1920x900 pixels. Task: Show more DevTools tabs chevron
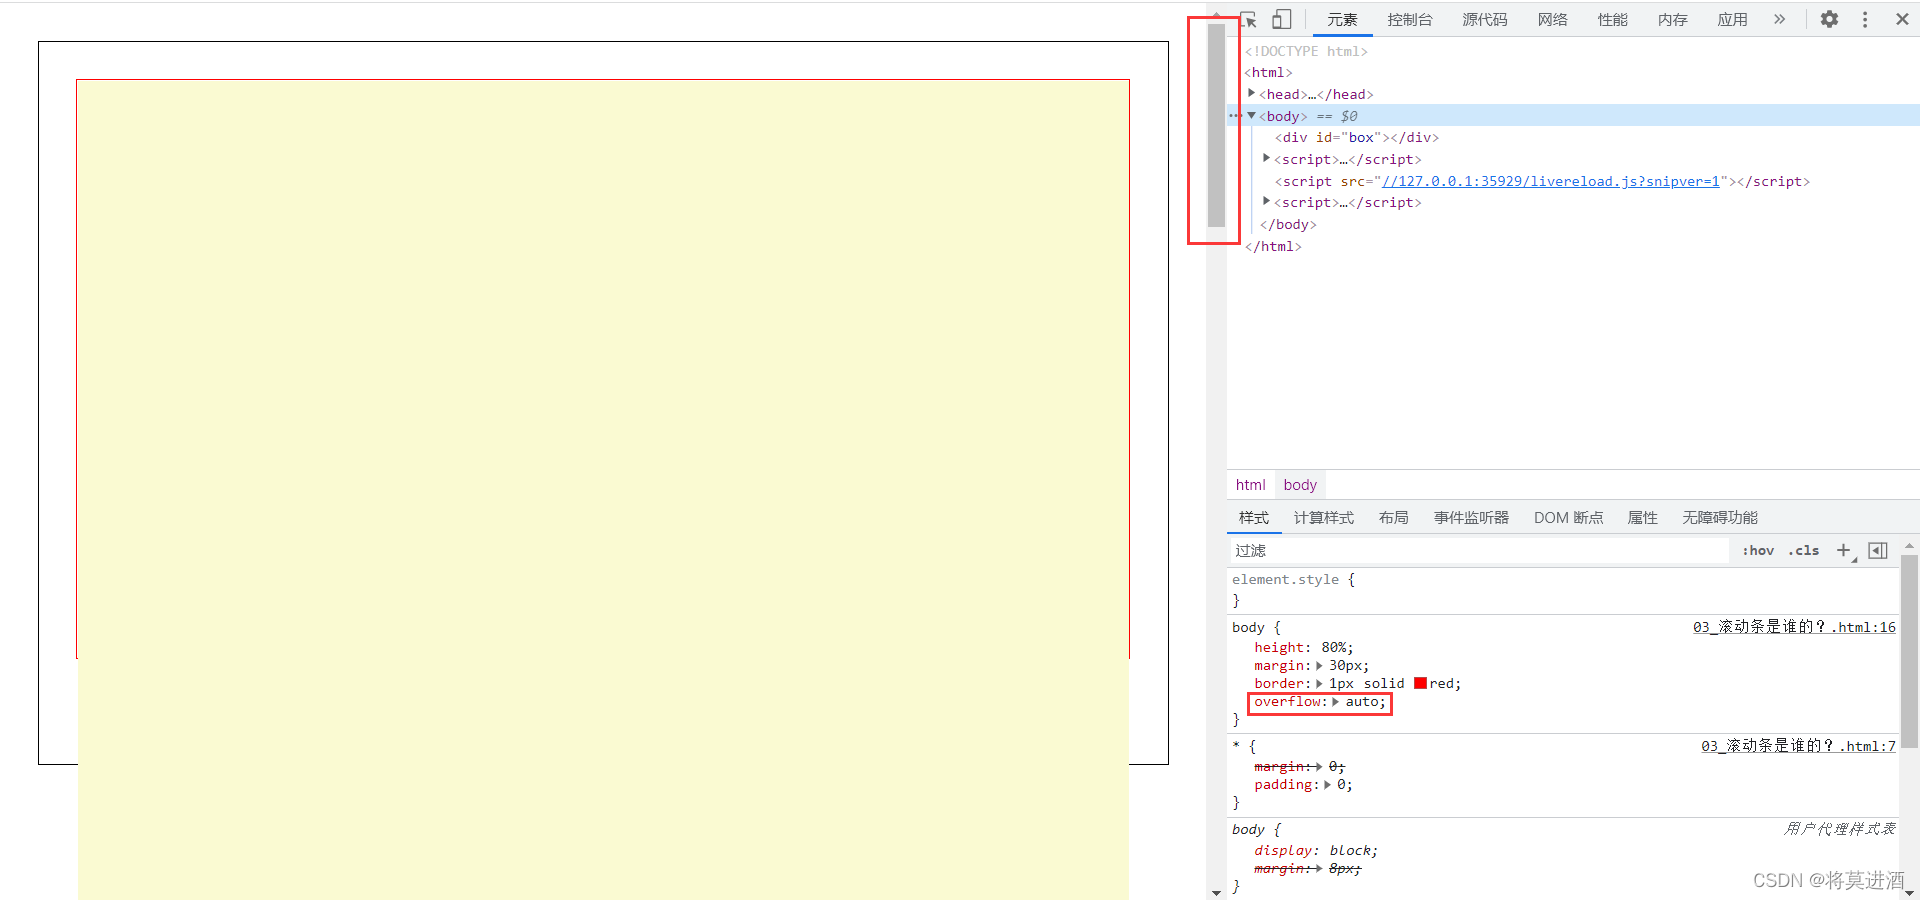(1779, 19)
